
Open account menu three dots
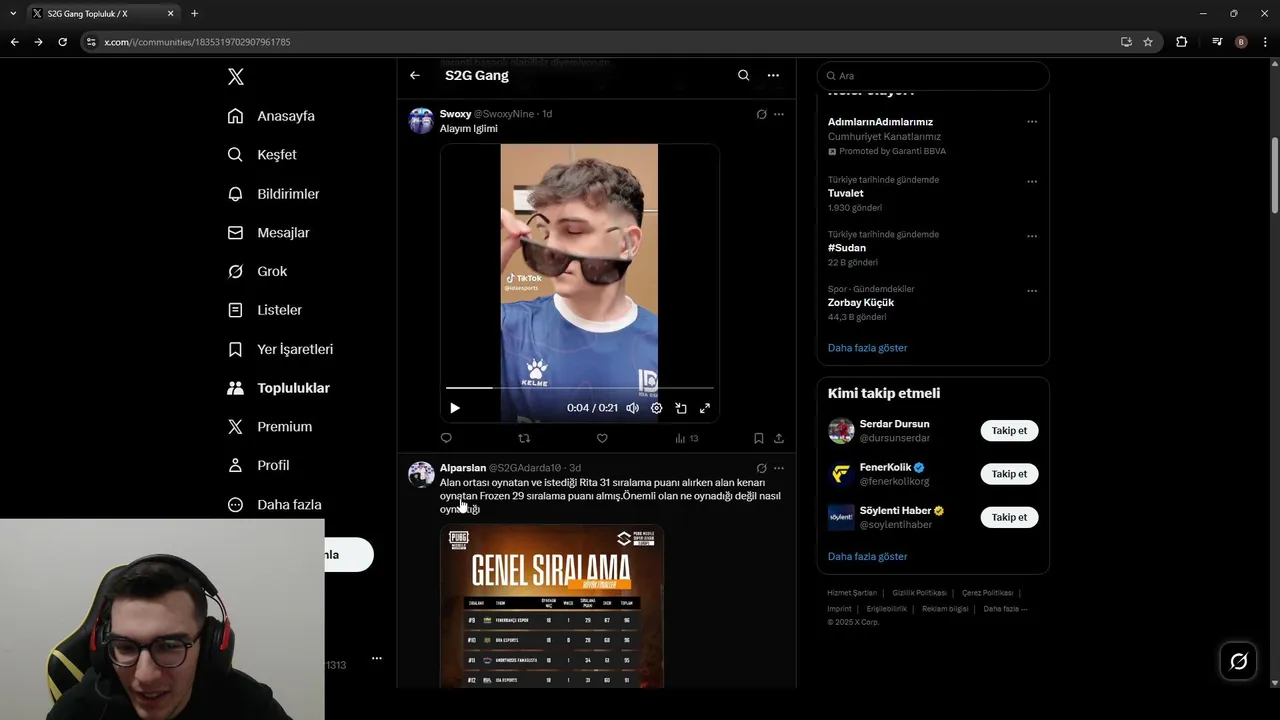[377, 658]
